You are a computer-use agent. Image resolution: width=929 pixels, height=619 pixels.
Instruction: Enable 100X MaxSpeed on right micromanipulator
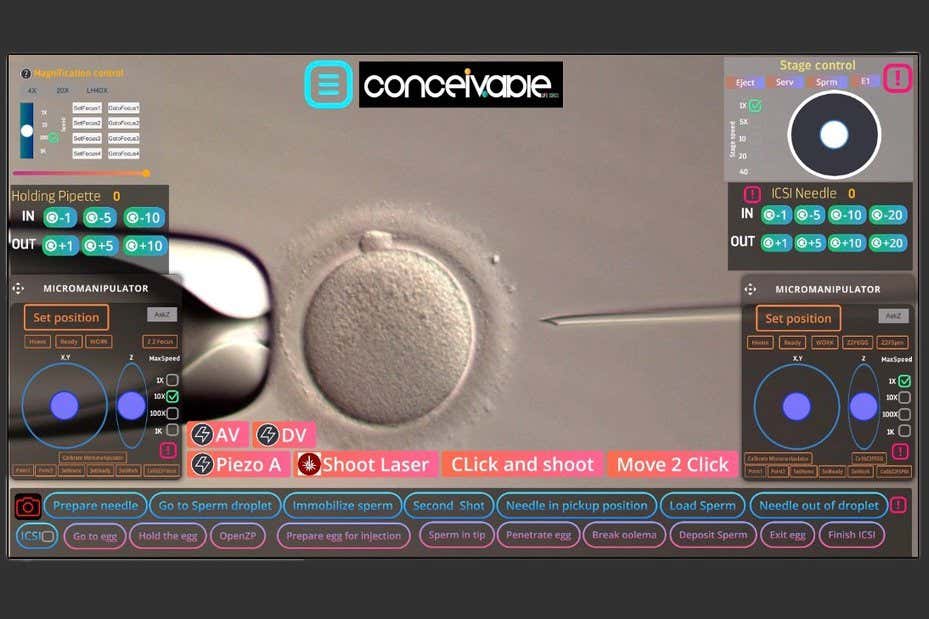click(x=904, y=414)
